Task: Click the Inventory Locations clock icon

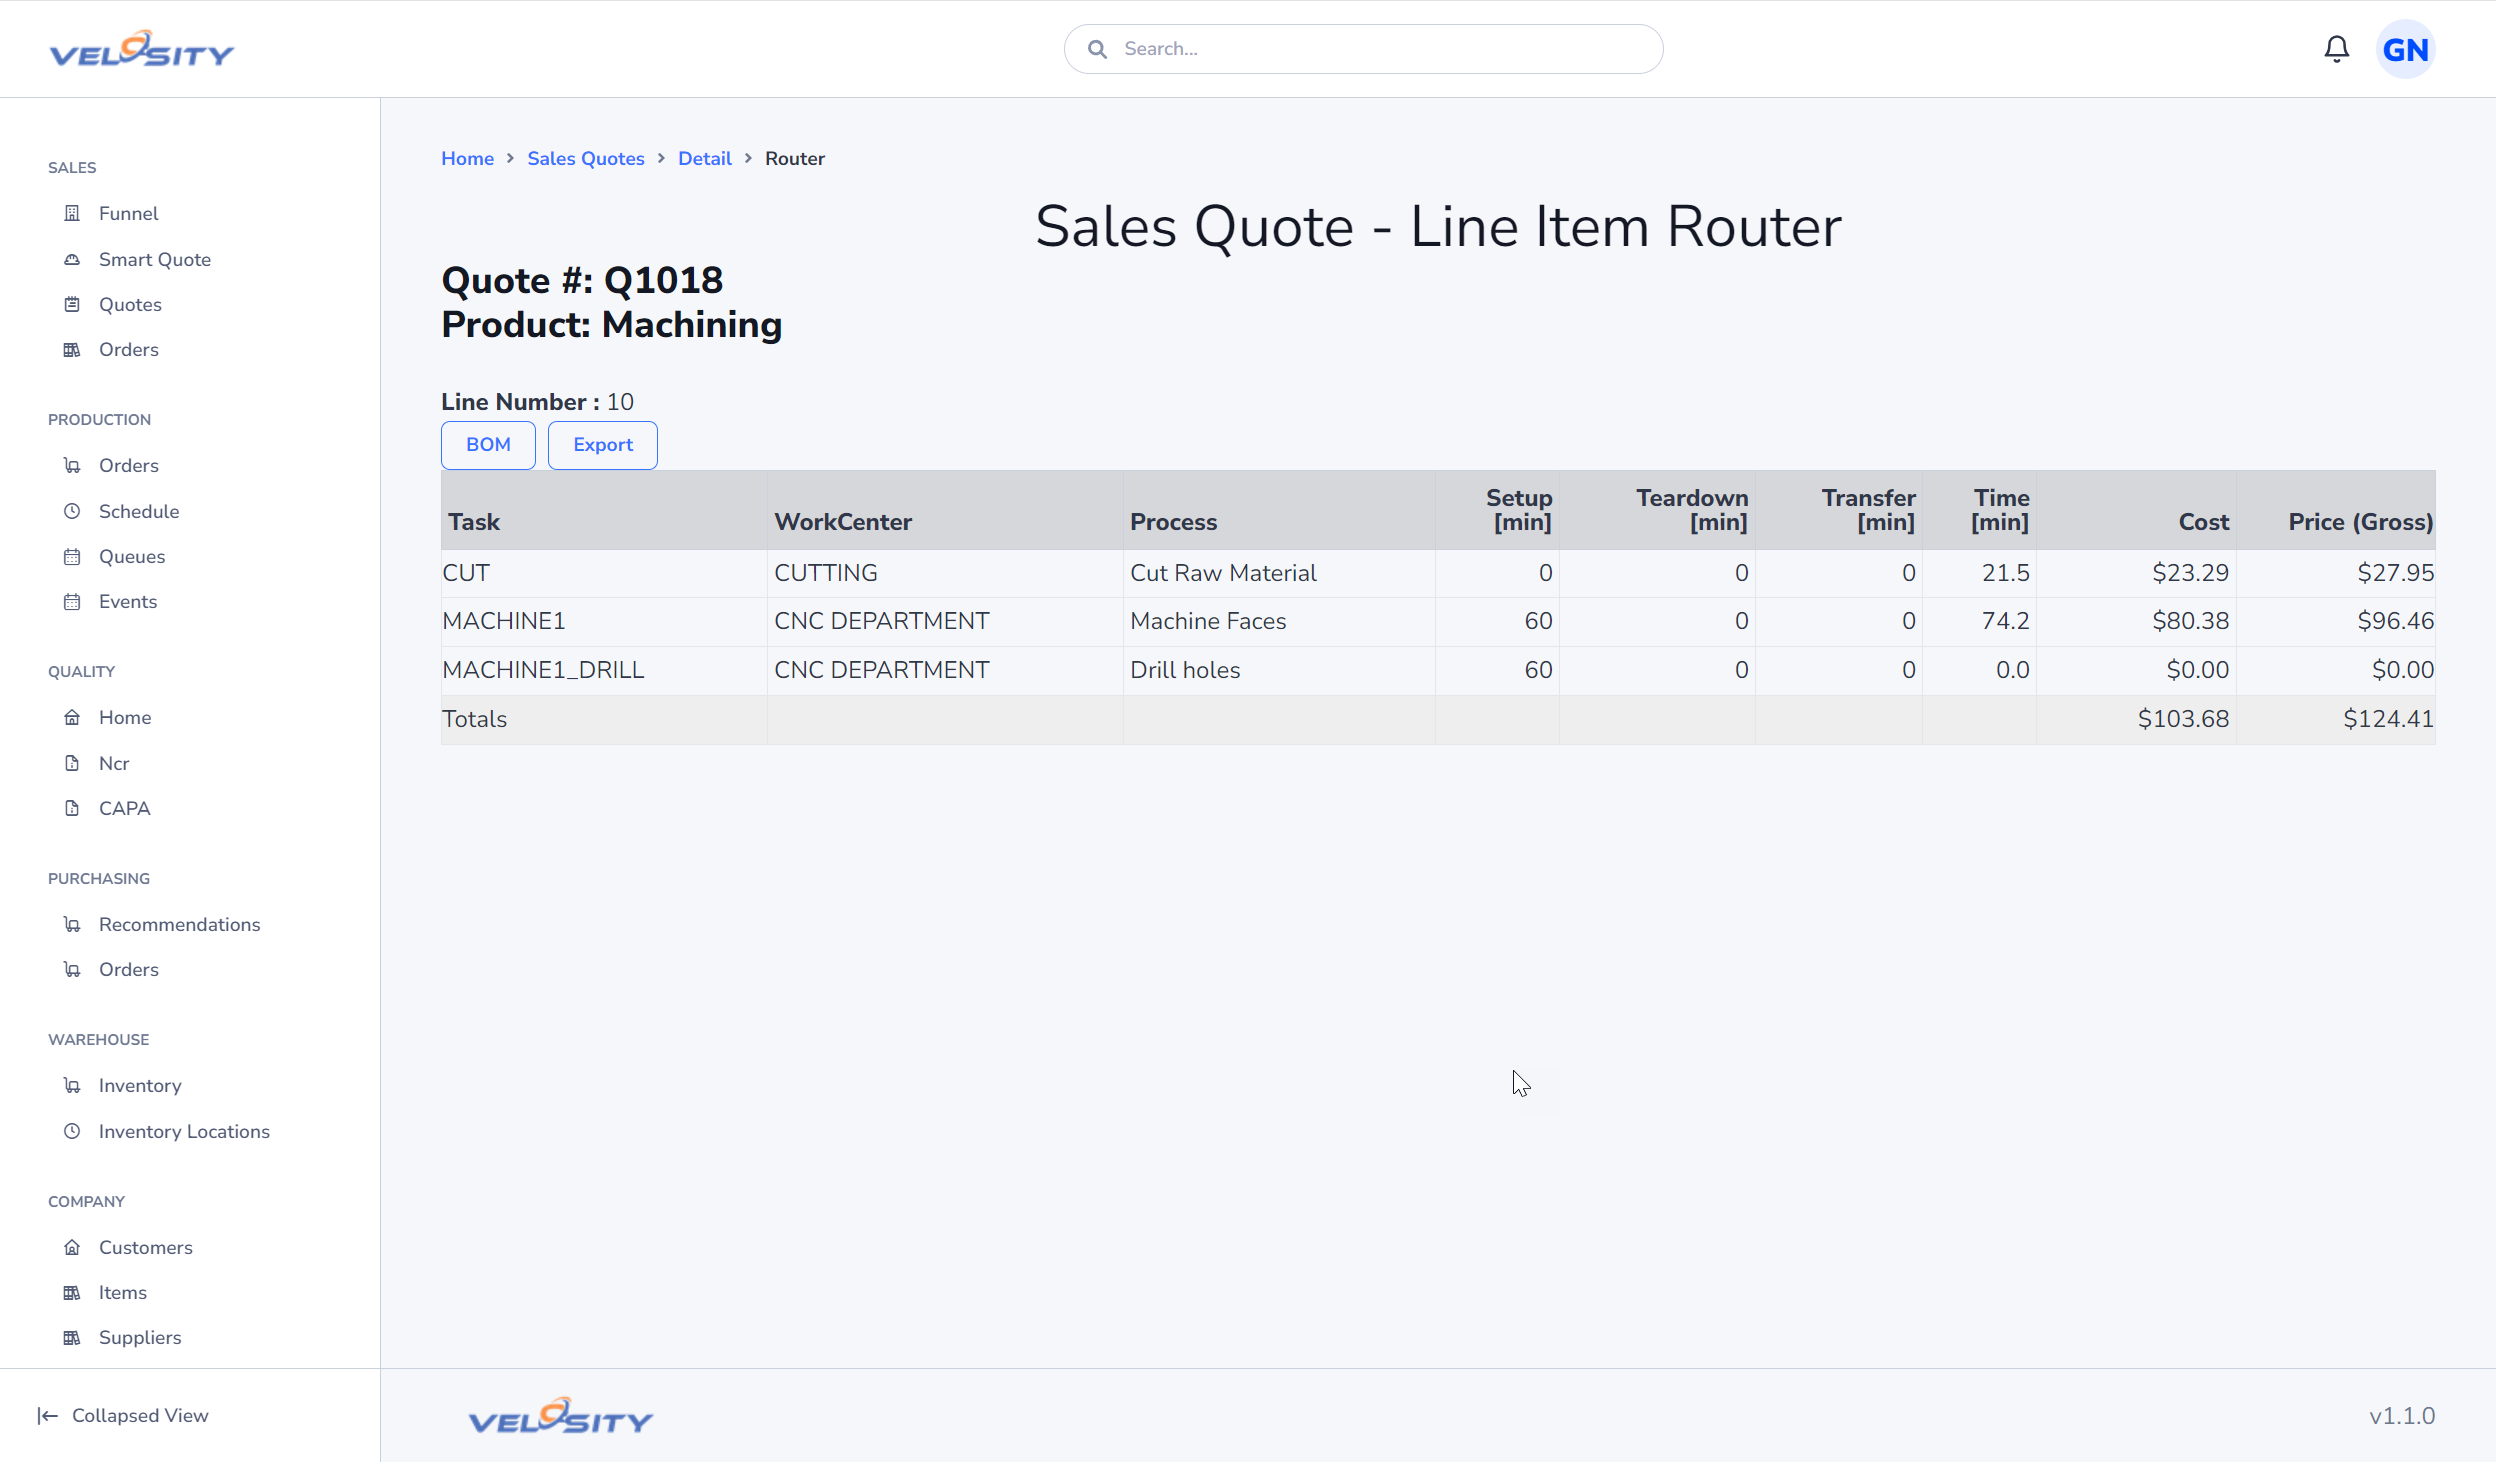Action: click(x=72, y=1131)
